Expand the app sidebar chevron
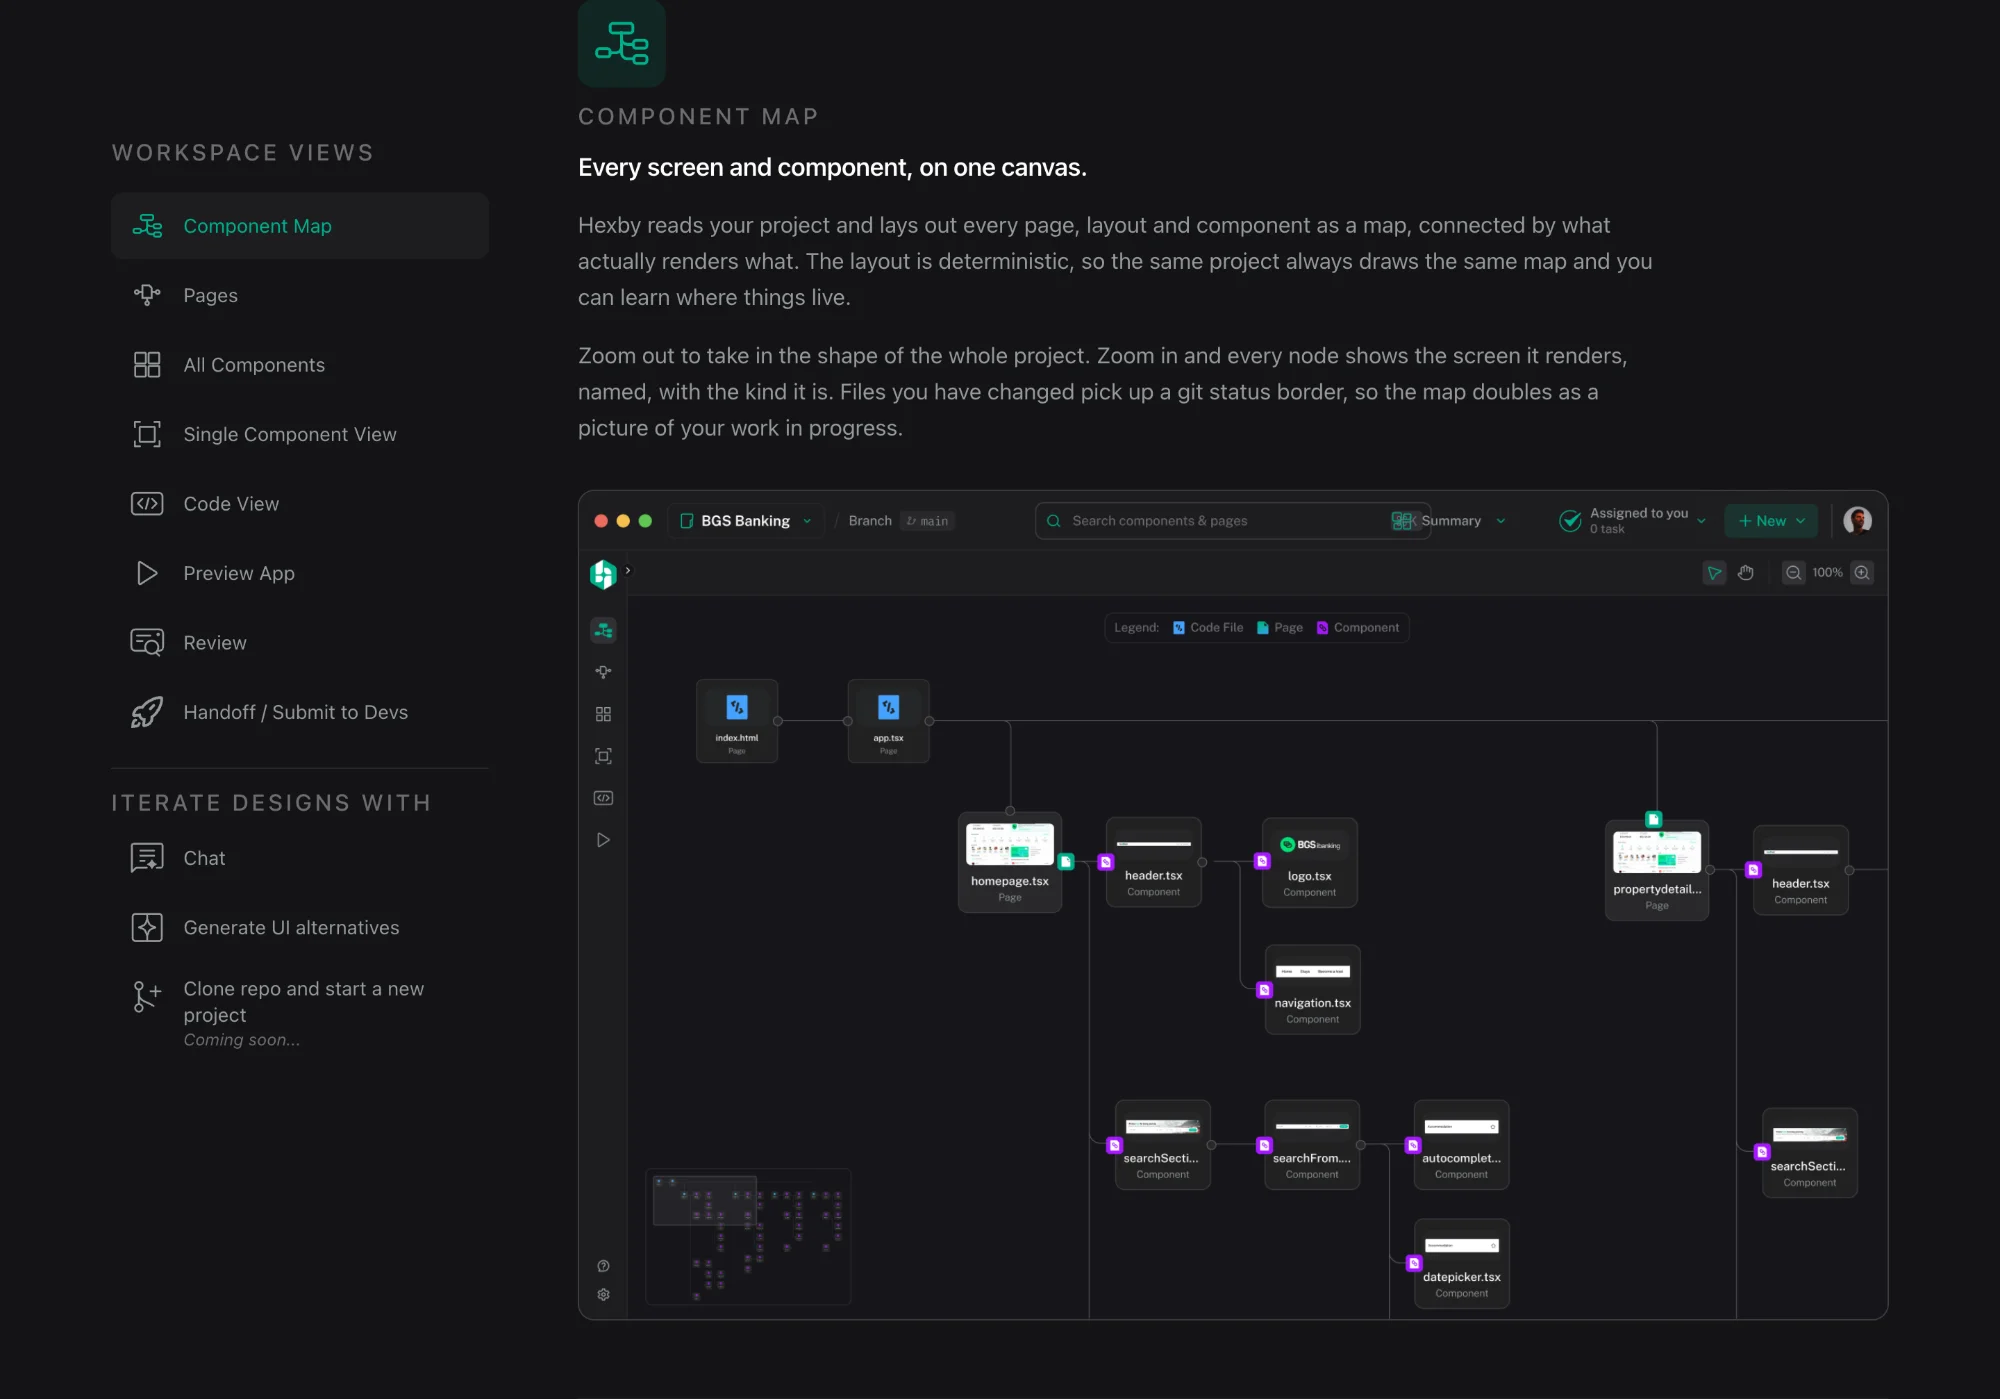2000x1399 pixels. [x=628, y=570]
